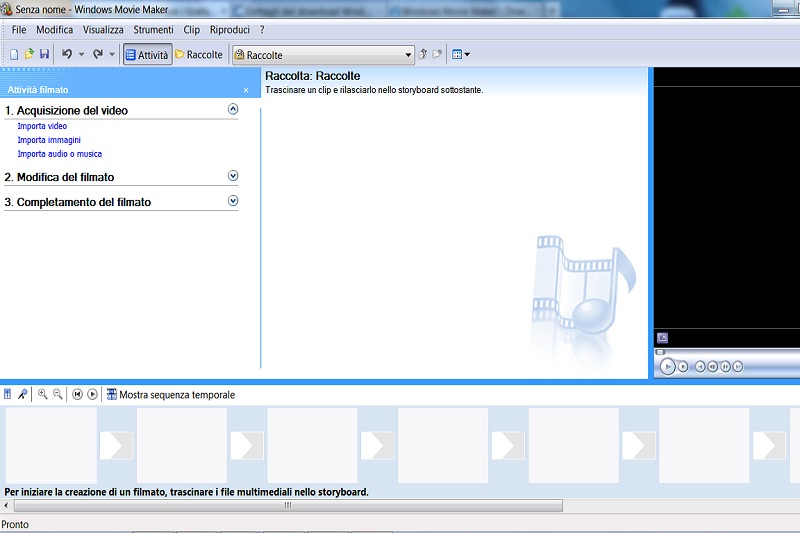
Task: Select the third empty storyboard cell
Action: (312, 445)
